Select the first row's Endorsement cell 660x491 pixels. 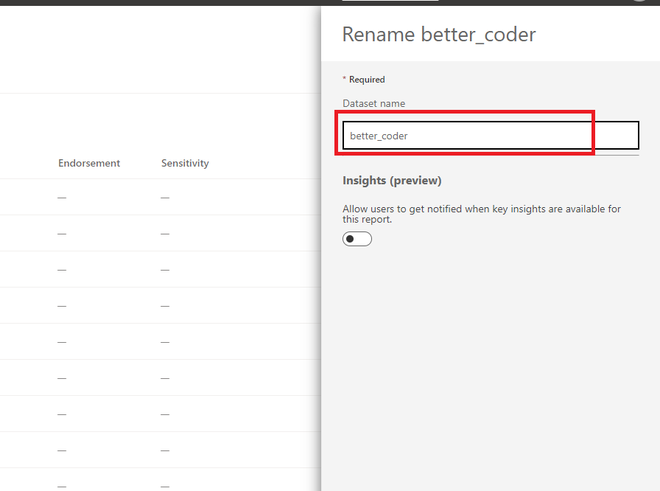click(62, 198)
